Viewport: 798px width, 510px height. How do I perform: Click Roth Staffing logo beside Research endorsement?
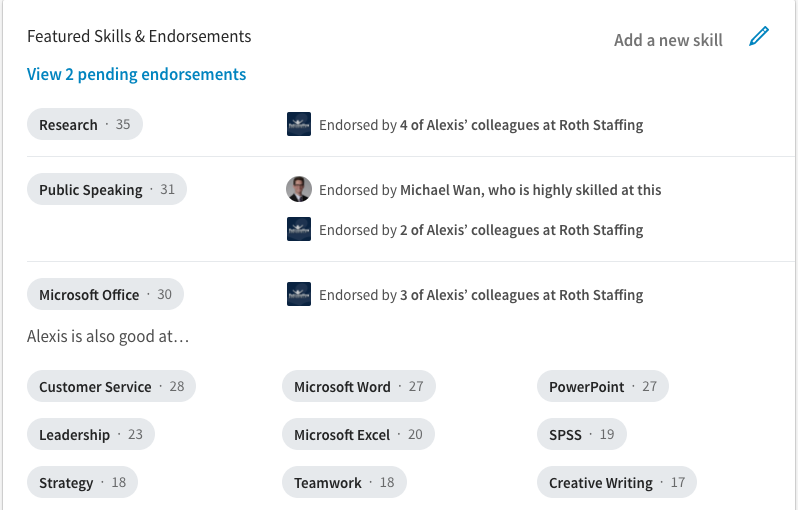299,125
